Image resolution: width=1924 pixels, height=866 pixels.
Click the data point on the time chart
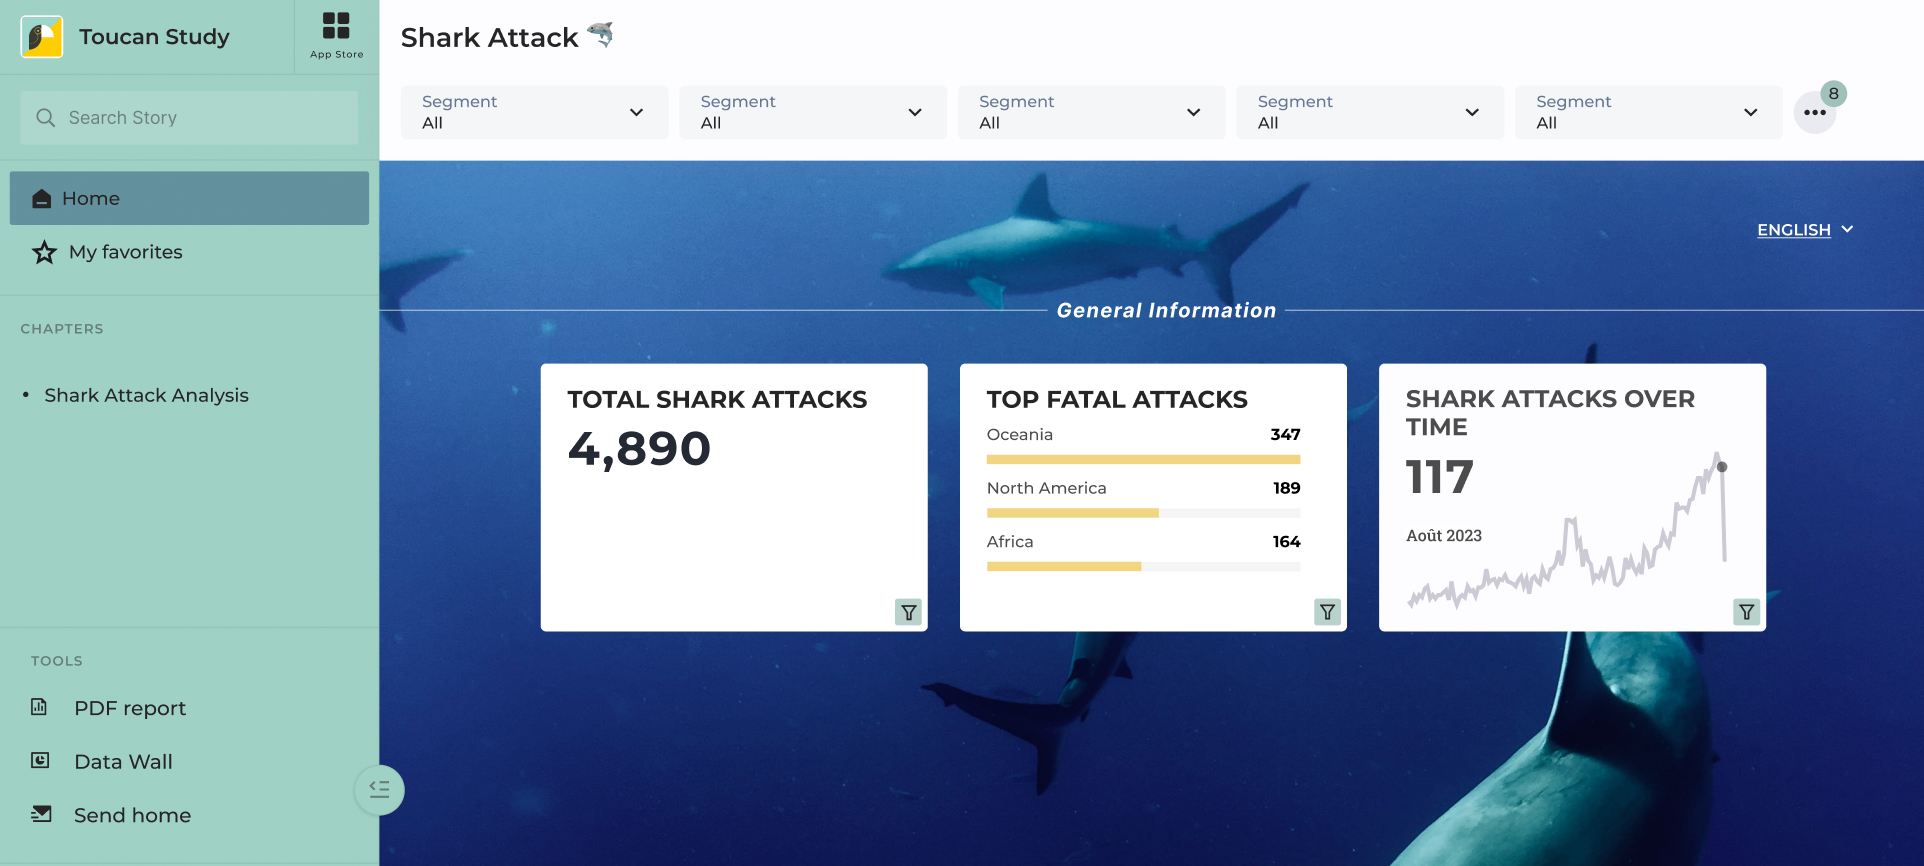(1722, 467)
